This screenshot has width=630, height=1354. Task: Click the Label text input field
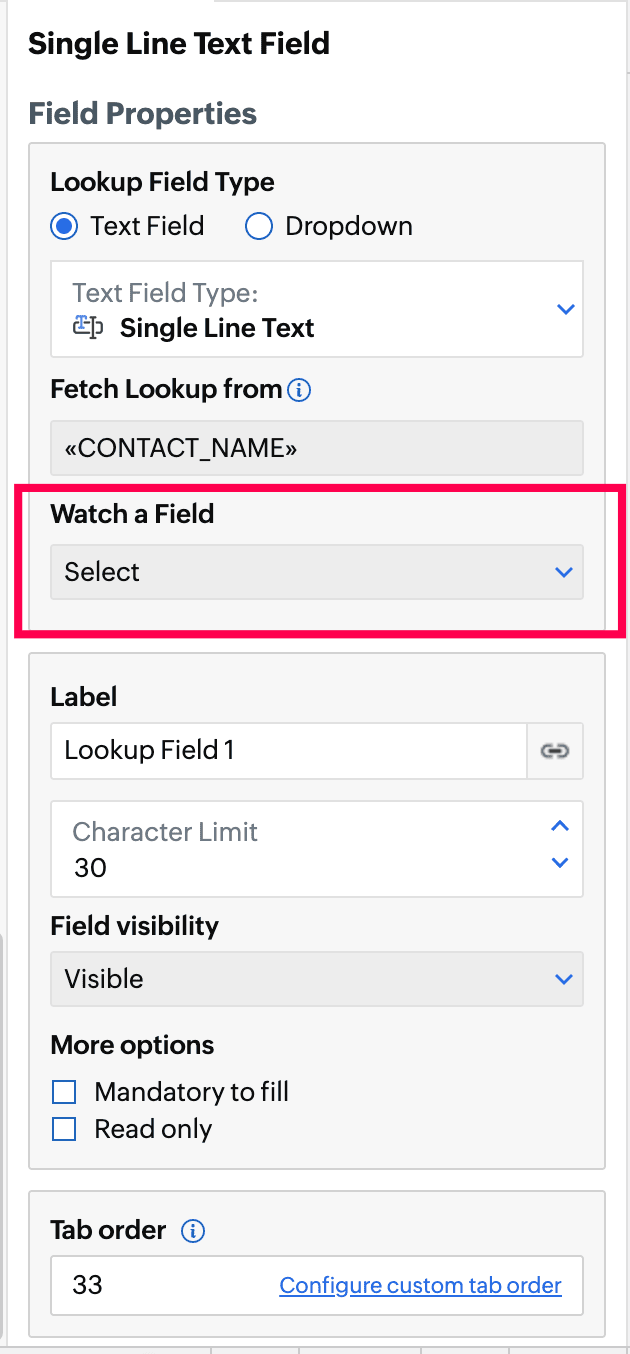coord(288,751)
